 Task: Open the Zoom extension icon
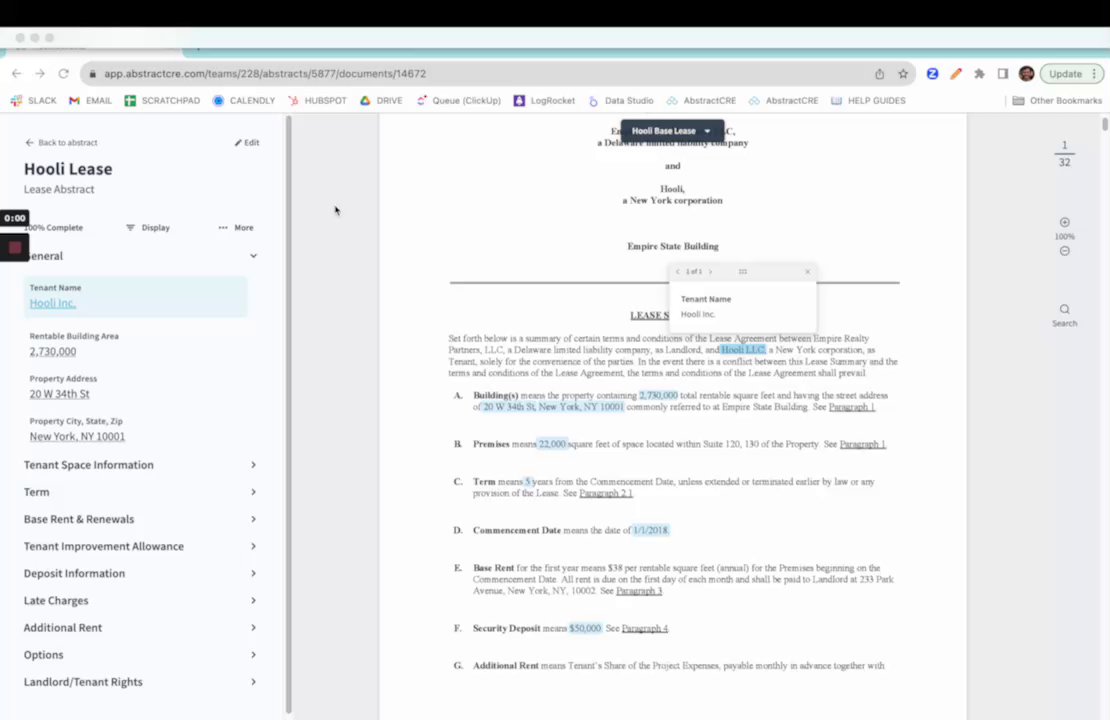point(932,74)
